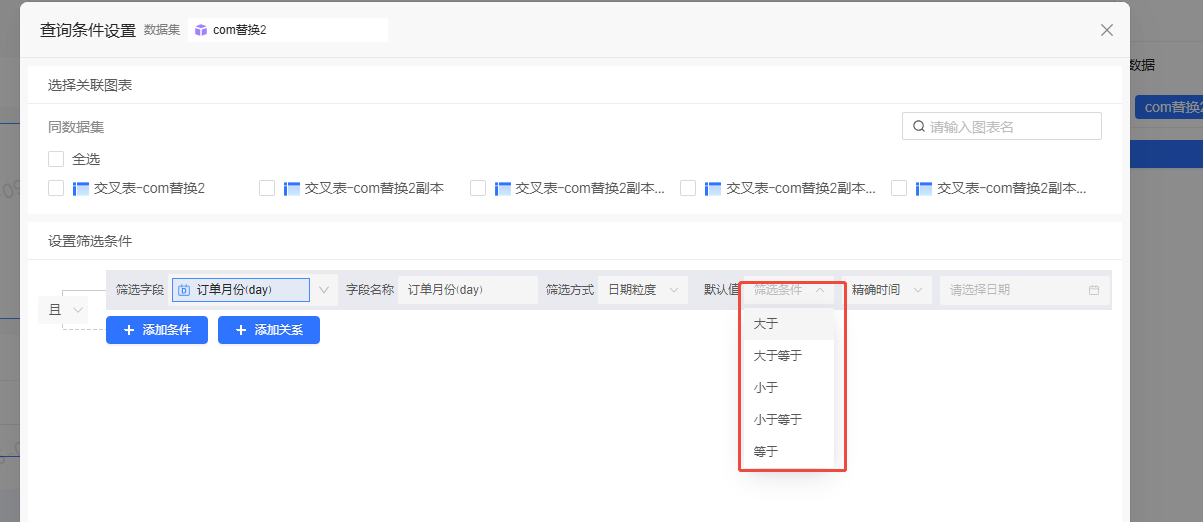This screenshot has height=522, width=1203.
Task: Click the cube dataset icon beside com替换2
Action: point(201,30)
